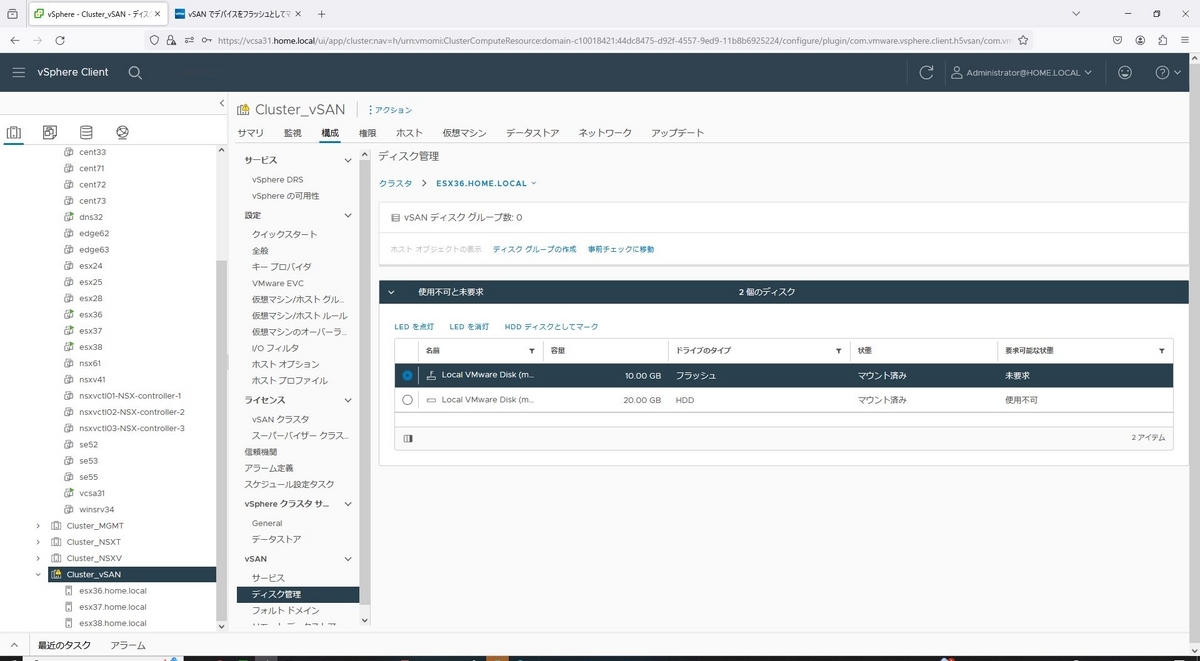
Task: Collapse the Cluster_vSAN tree node
Action: point(38,575)
